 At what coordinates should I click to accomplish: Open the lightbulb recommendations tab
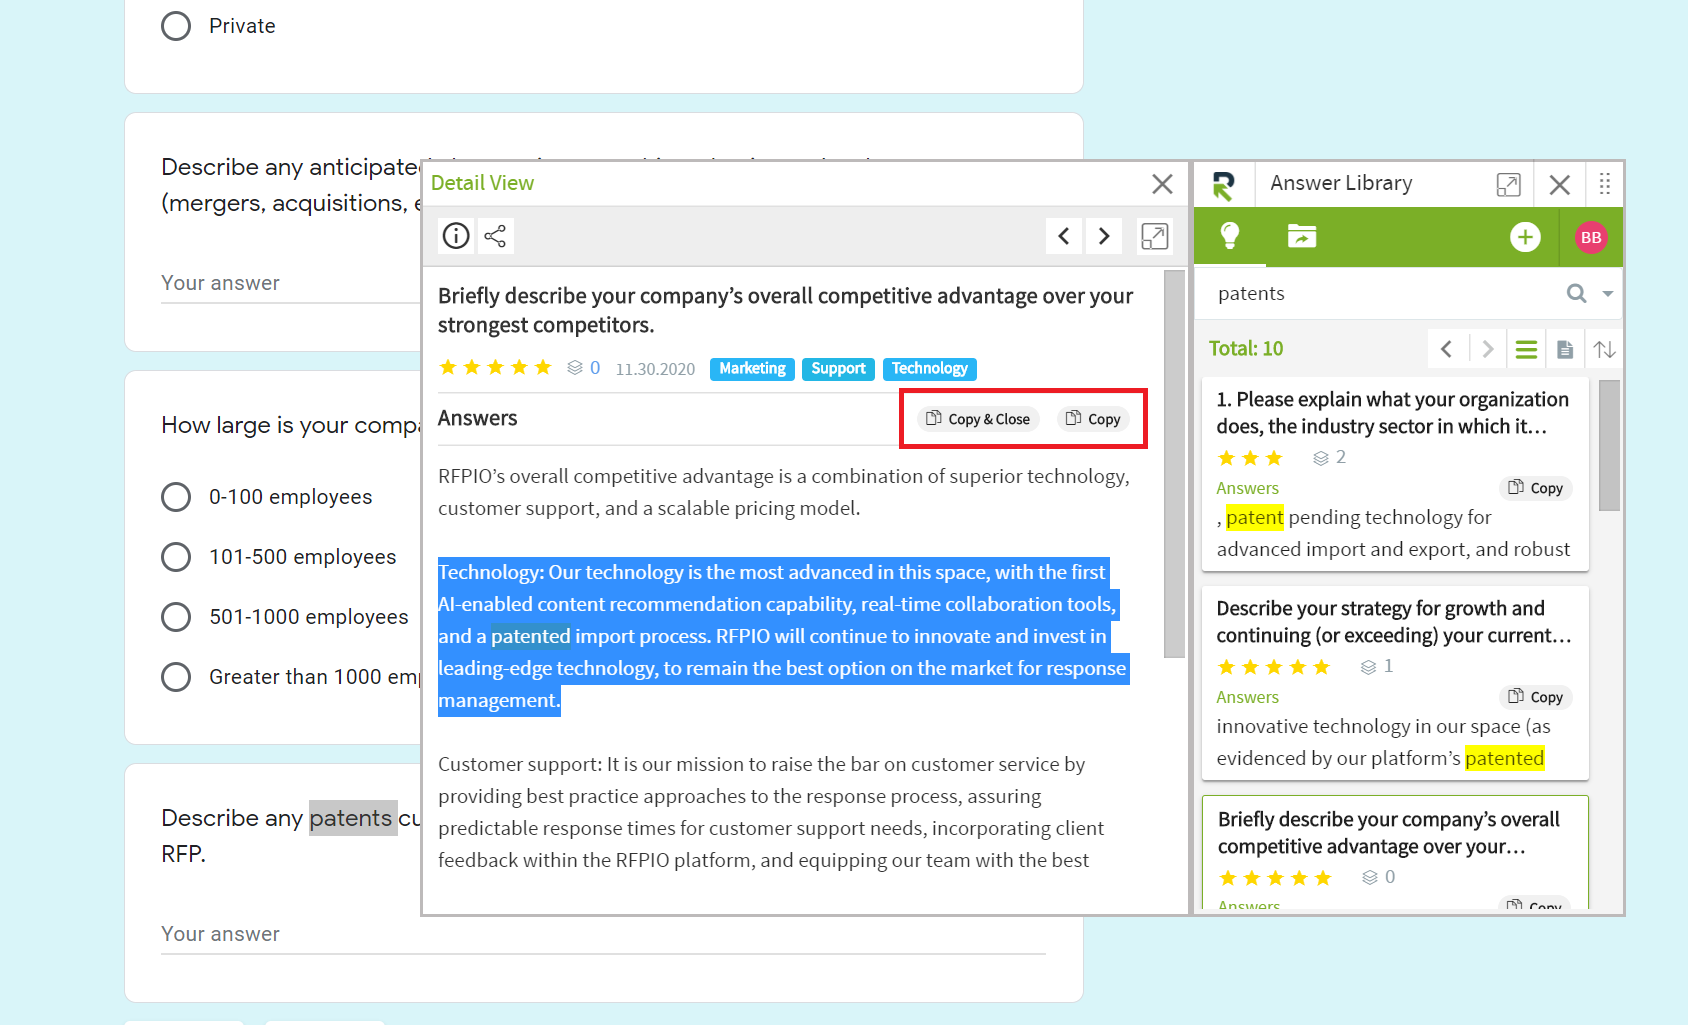click(1230, 236)
